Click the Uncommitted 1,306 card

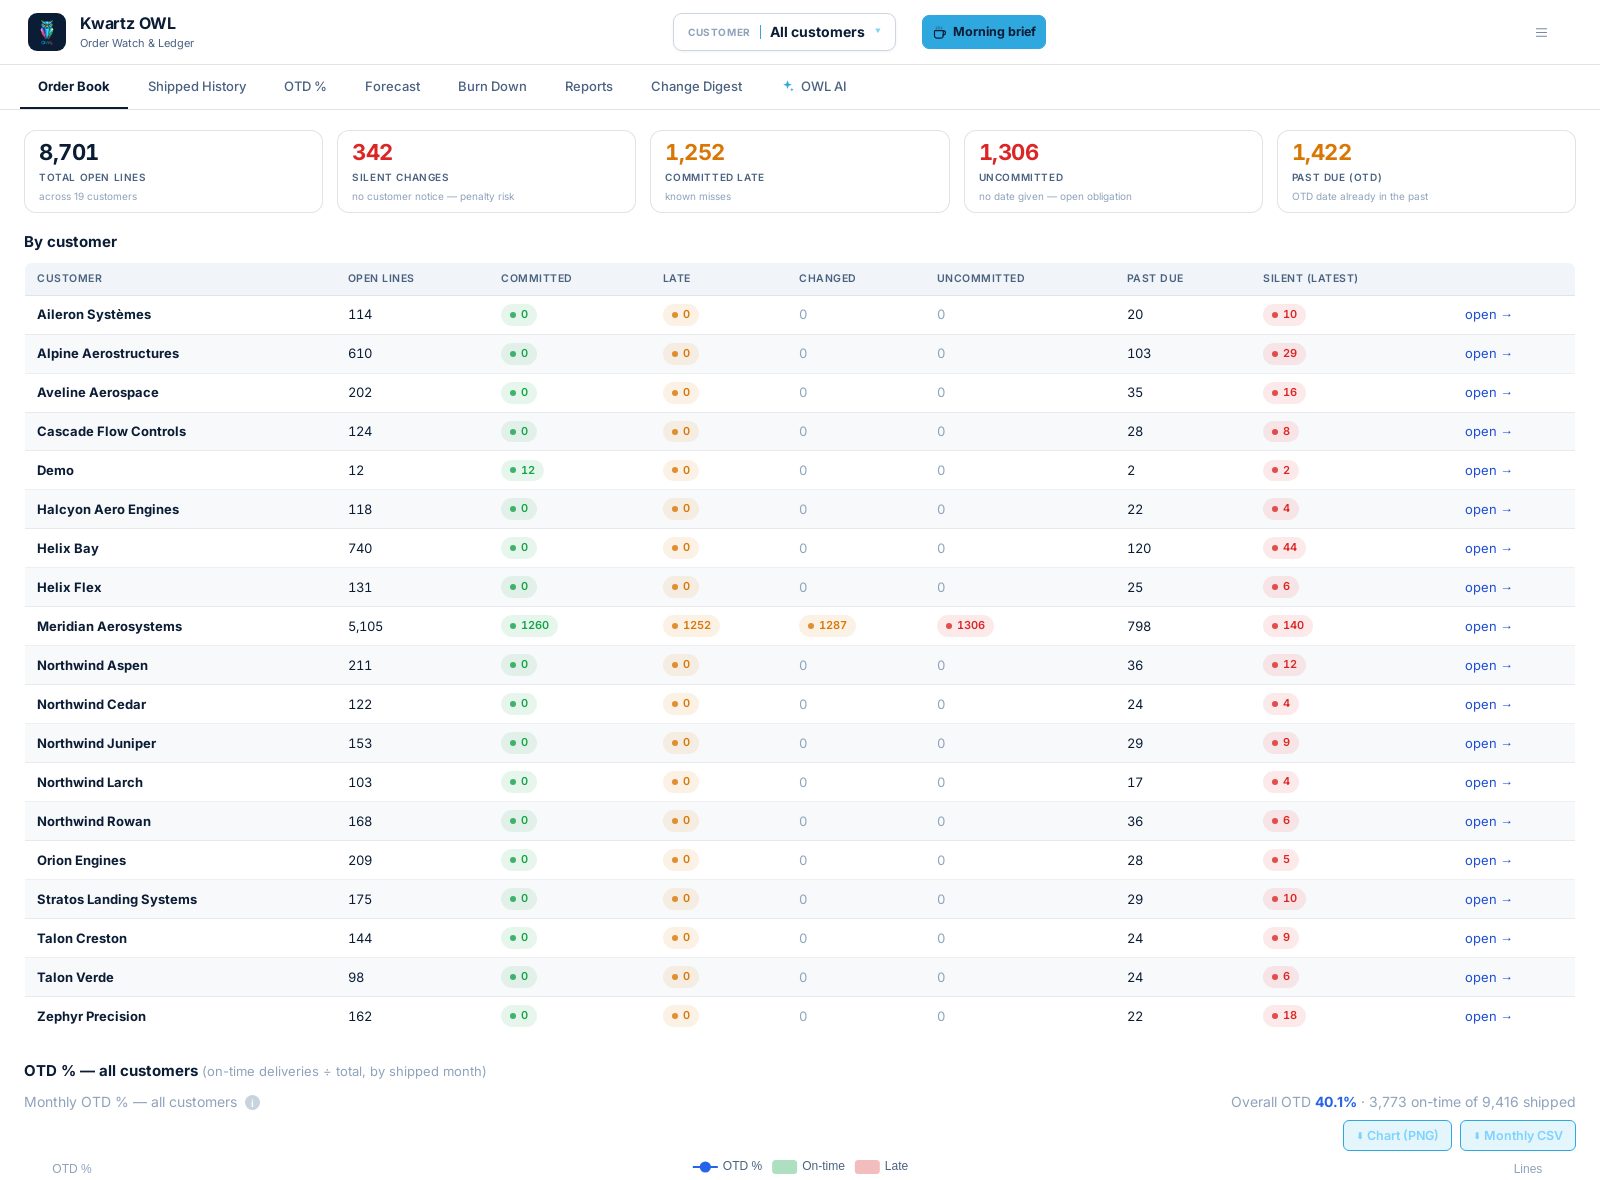(1113, 171)
